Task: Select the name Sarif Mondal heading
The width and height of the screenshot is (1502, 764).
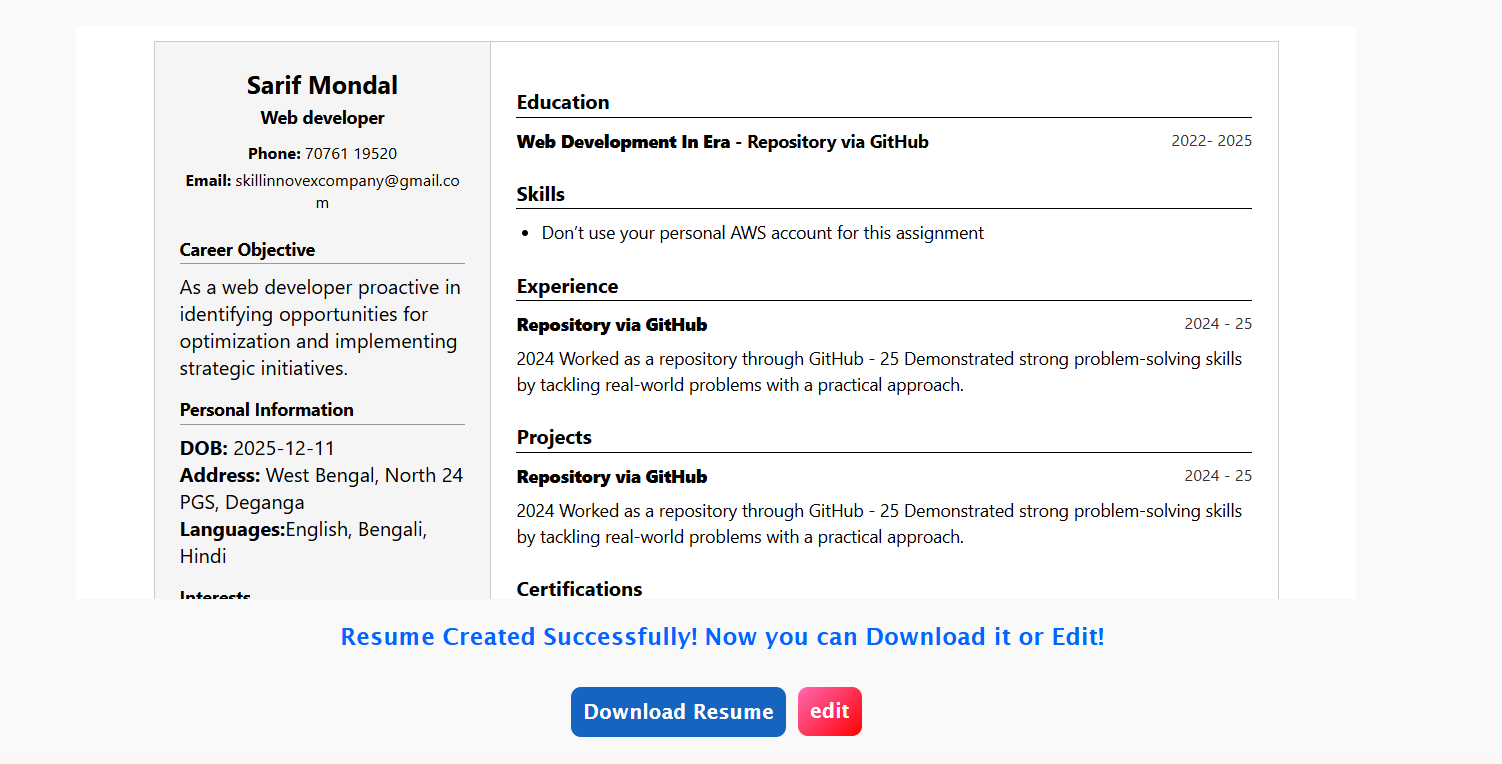Action: (321, 85)
